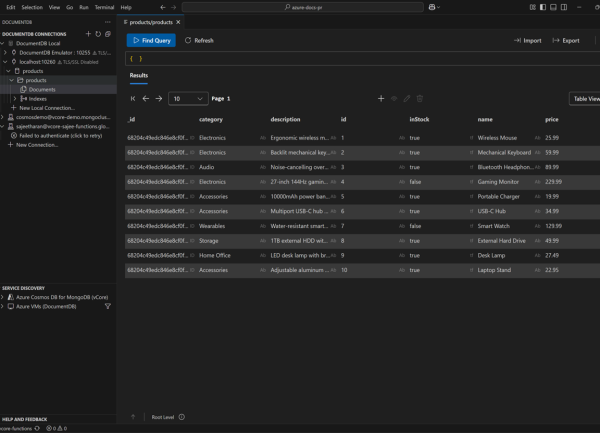The width and height of the screenshot is (600, 433).
Task: Open the Help menu
Action: [x=126, y=7]
